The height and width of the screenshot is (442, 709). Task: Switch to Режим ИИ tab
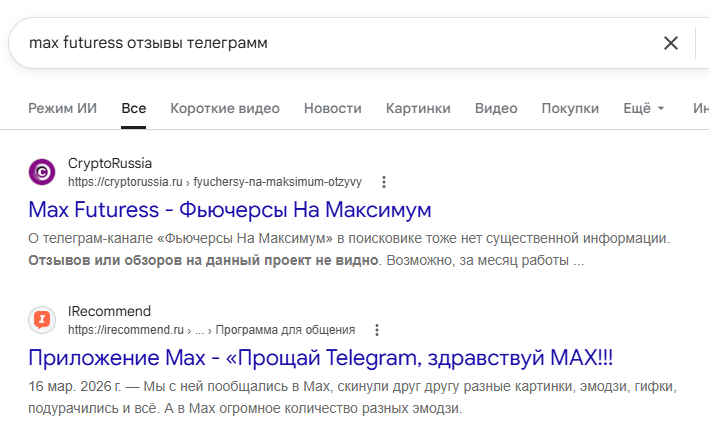[62, 108]
